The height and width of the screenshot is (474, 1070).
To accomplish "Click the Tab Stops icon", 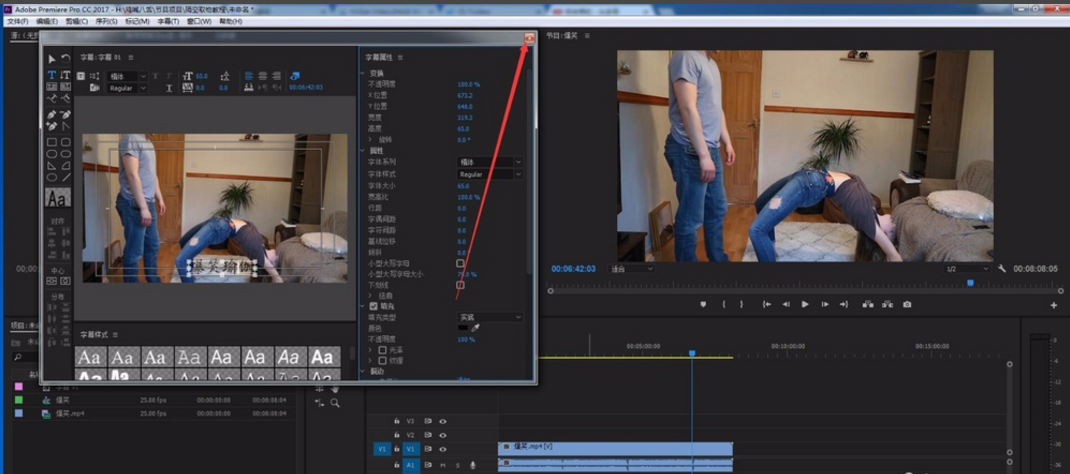I will pos(249,88).
